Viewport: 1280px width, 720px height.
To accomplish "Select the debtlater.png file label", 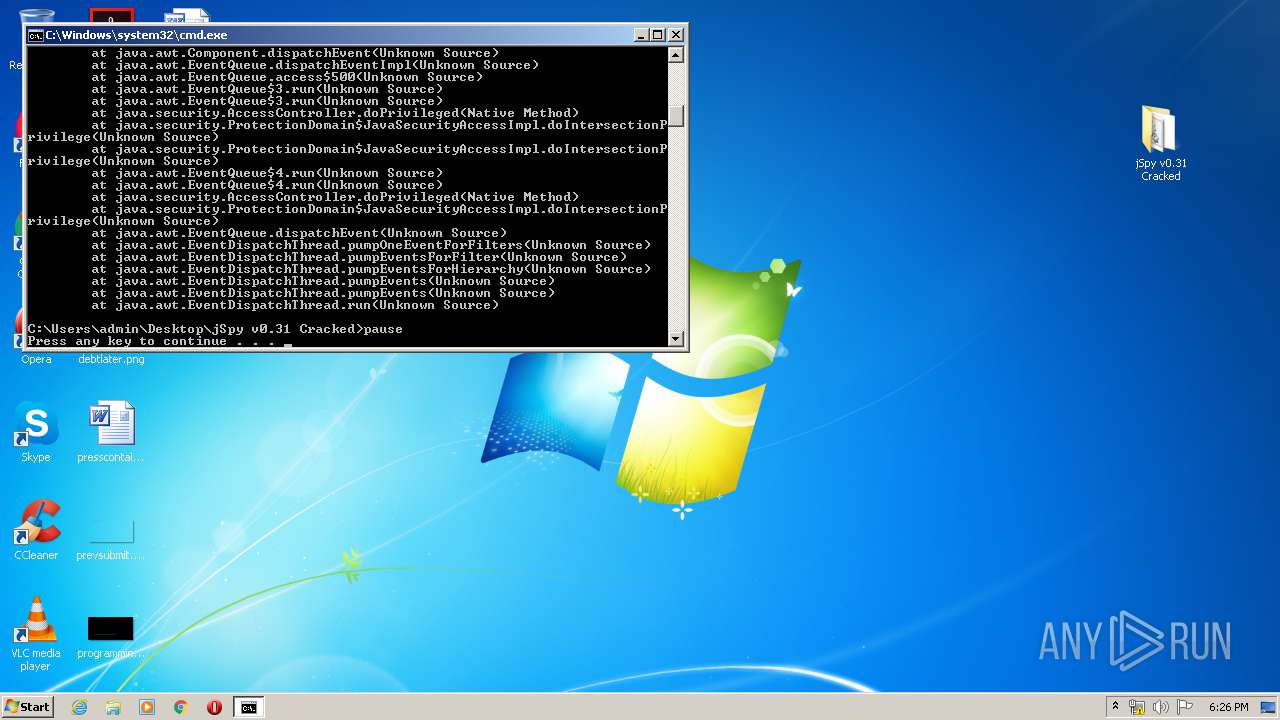I will pyautogui.click(x=111, y=359).
